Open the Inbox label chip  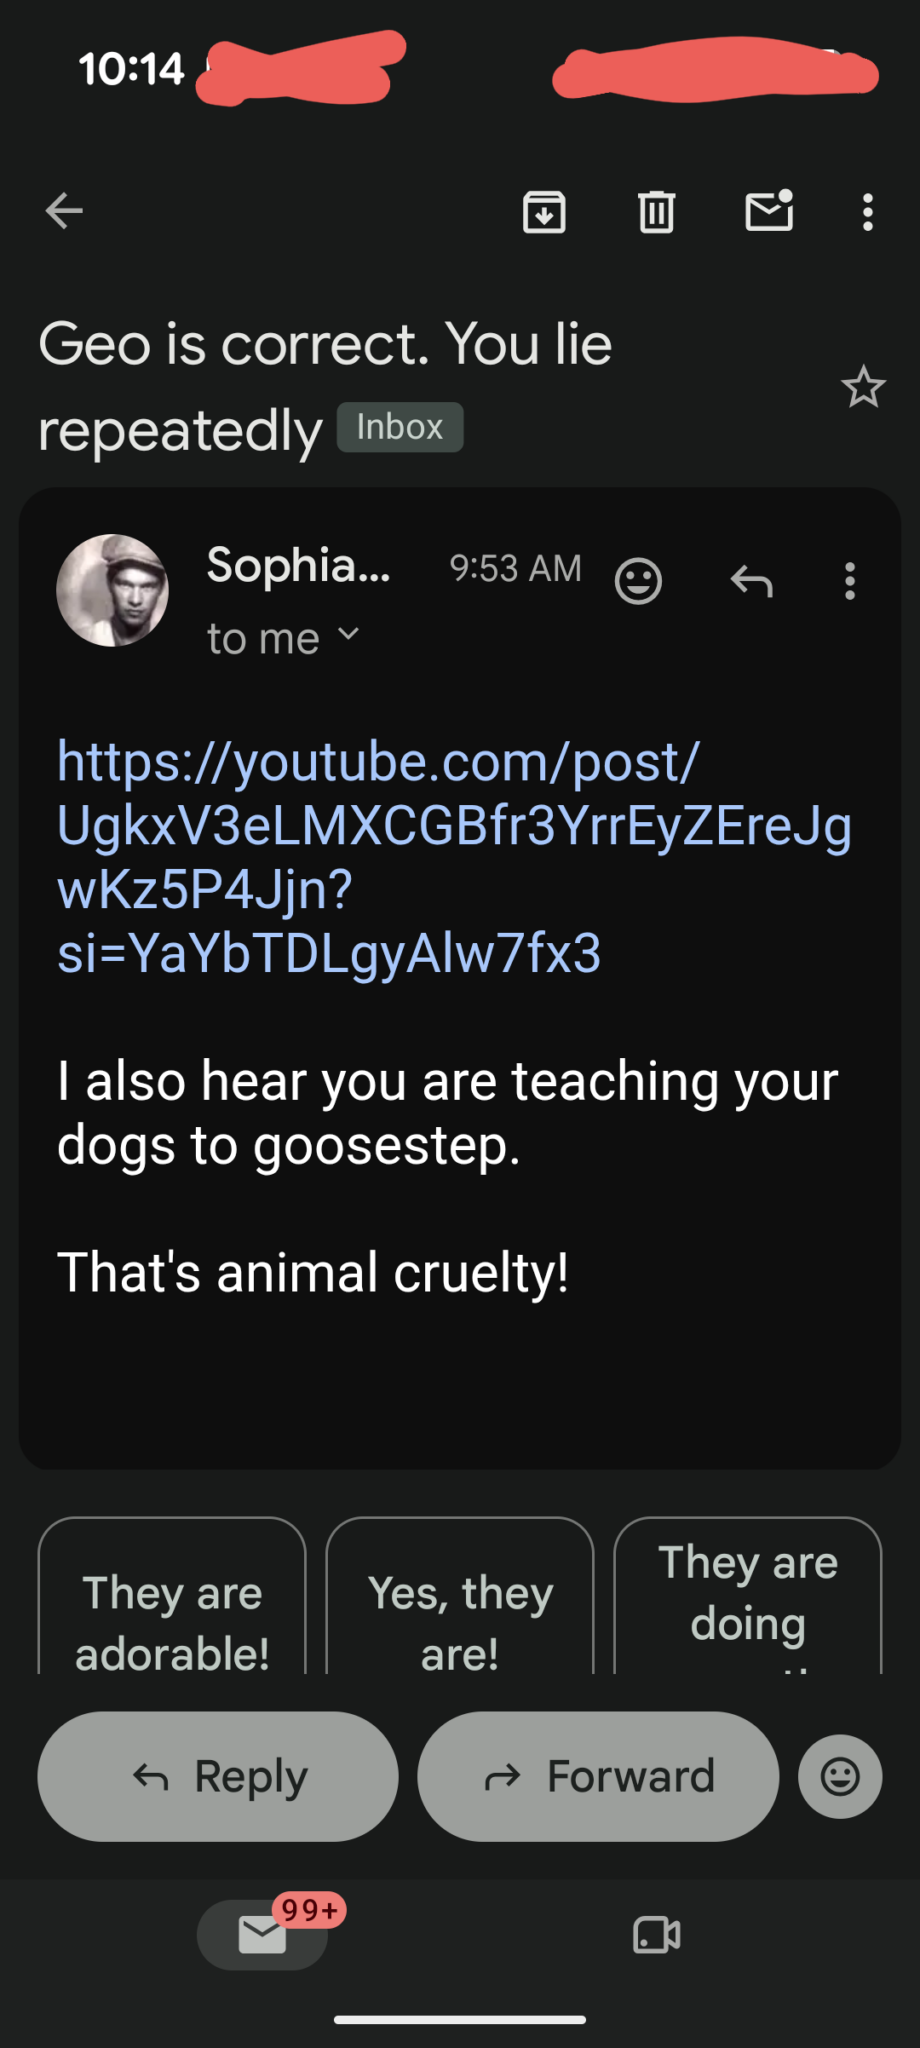pyautogui.click(x=400, y=427)
